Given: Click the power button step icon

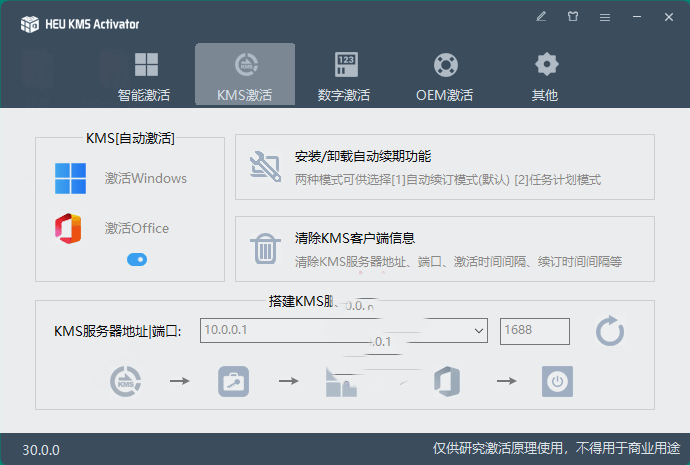Looking at the screenshot, I should click(557, 381).
